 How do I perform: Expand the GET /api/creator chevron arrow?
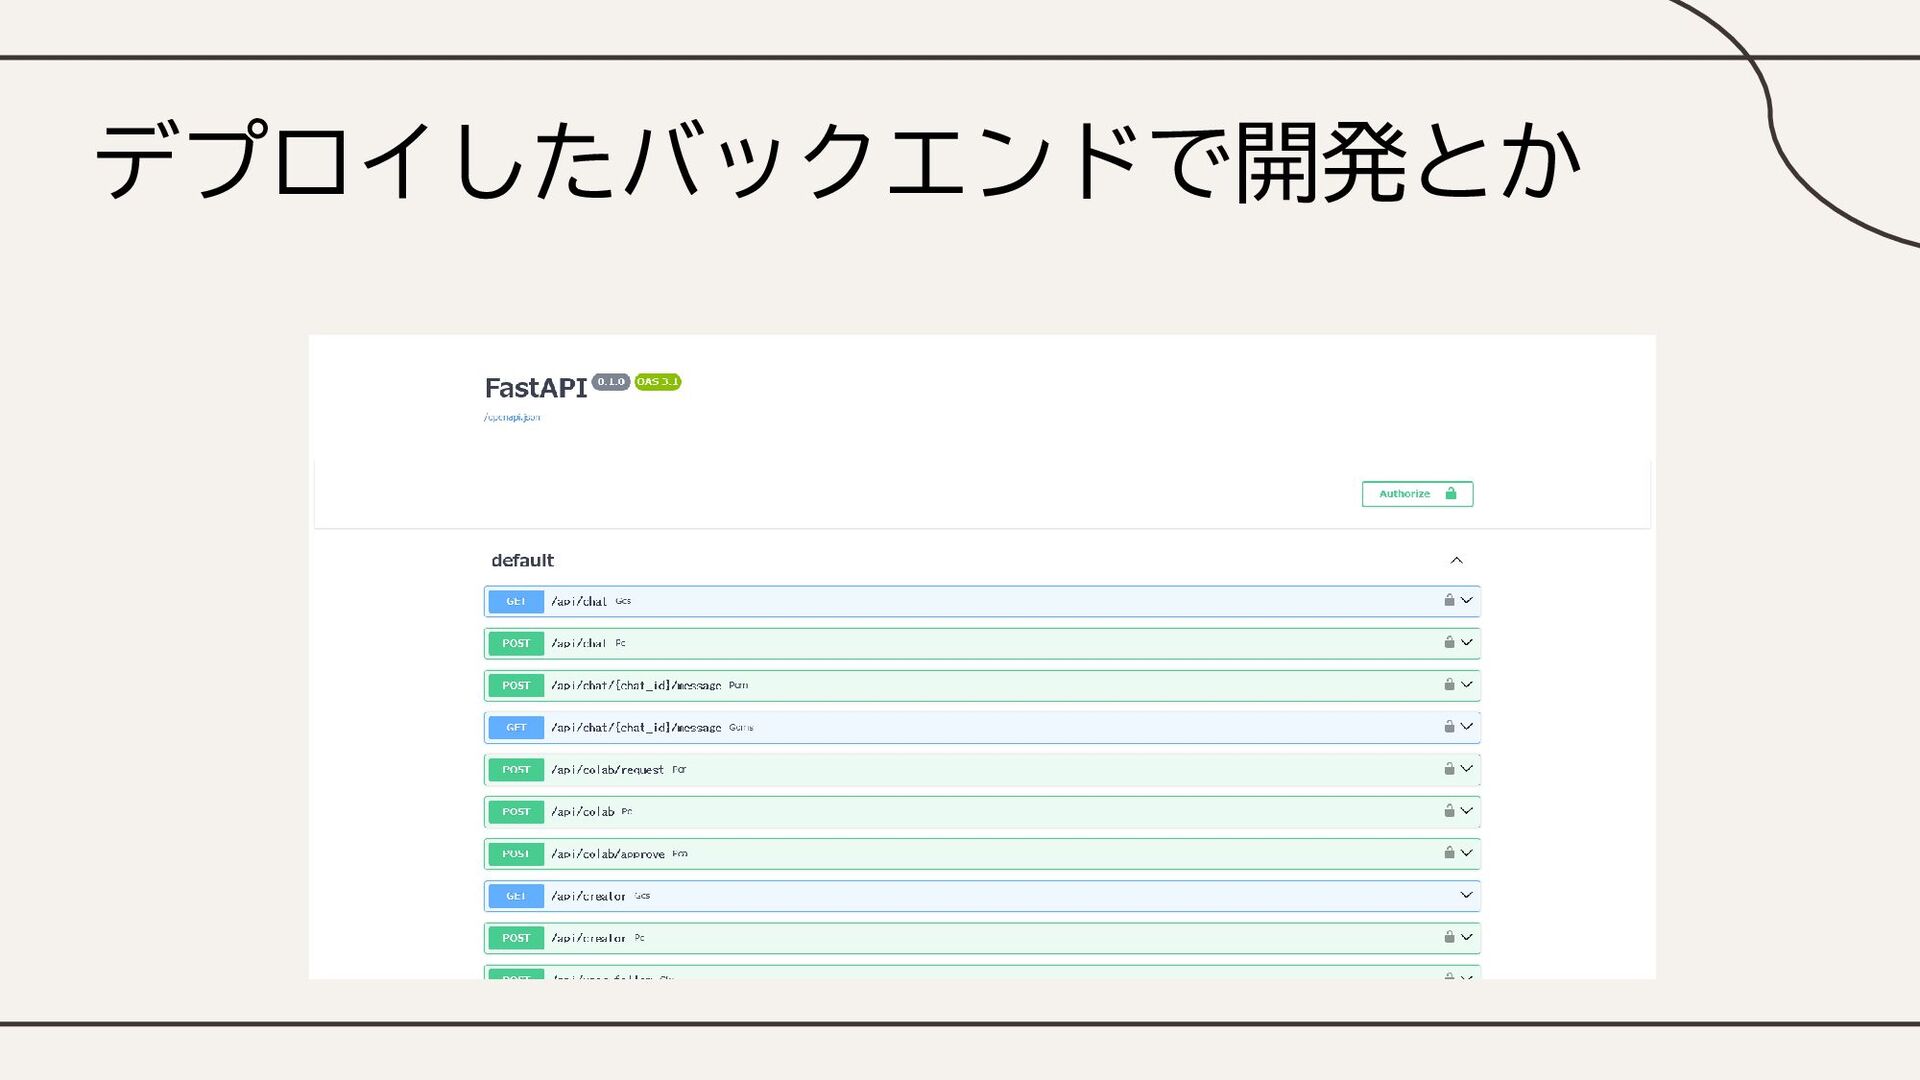click(1467, 895)
